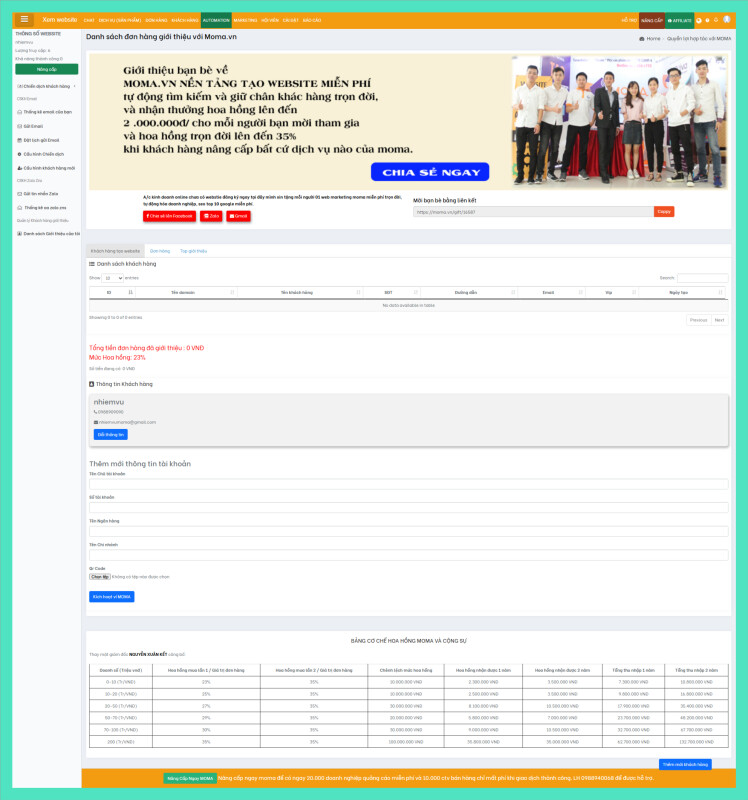Focus the Số tài khoản field
Image resolution: width=748 pixels, height=800 pixels.
408,508
